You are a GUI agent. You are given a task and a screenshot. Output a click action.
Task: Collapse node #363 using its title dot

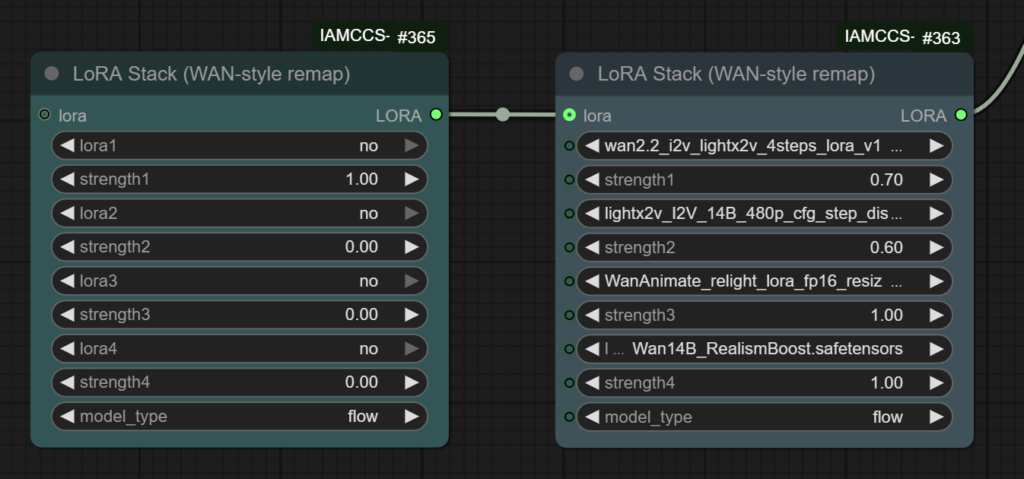[576, 74]
